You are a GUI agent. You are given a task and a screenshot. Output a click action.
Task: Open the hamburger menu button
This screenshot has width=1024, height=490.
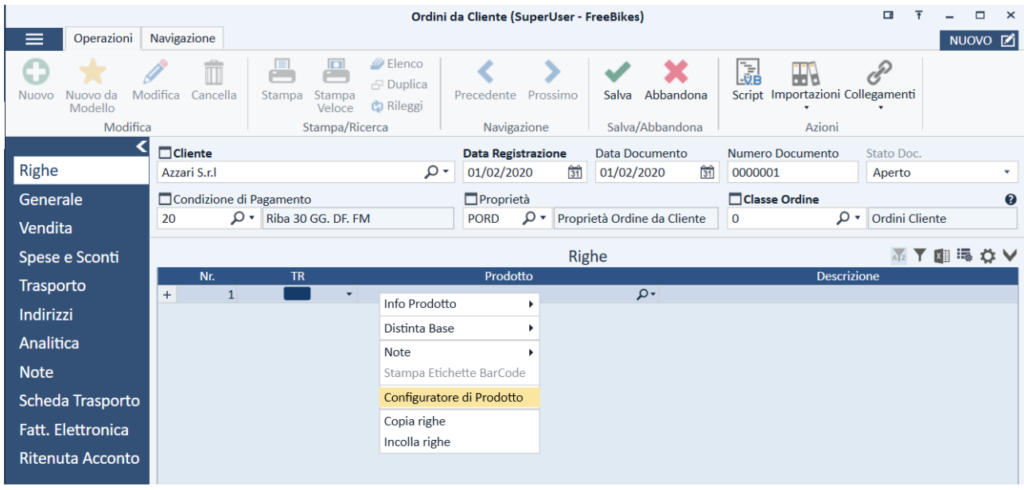coord(34,39)
